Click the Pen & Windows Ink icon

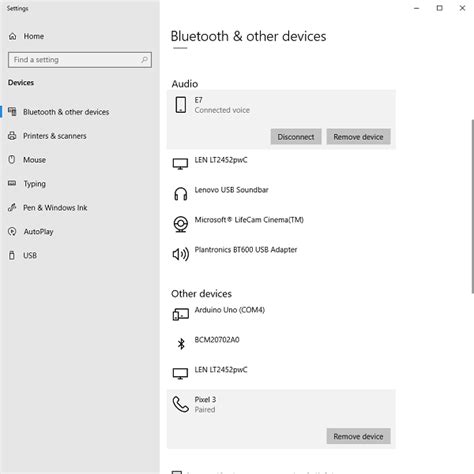tap(12, 207)
